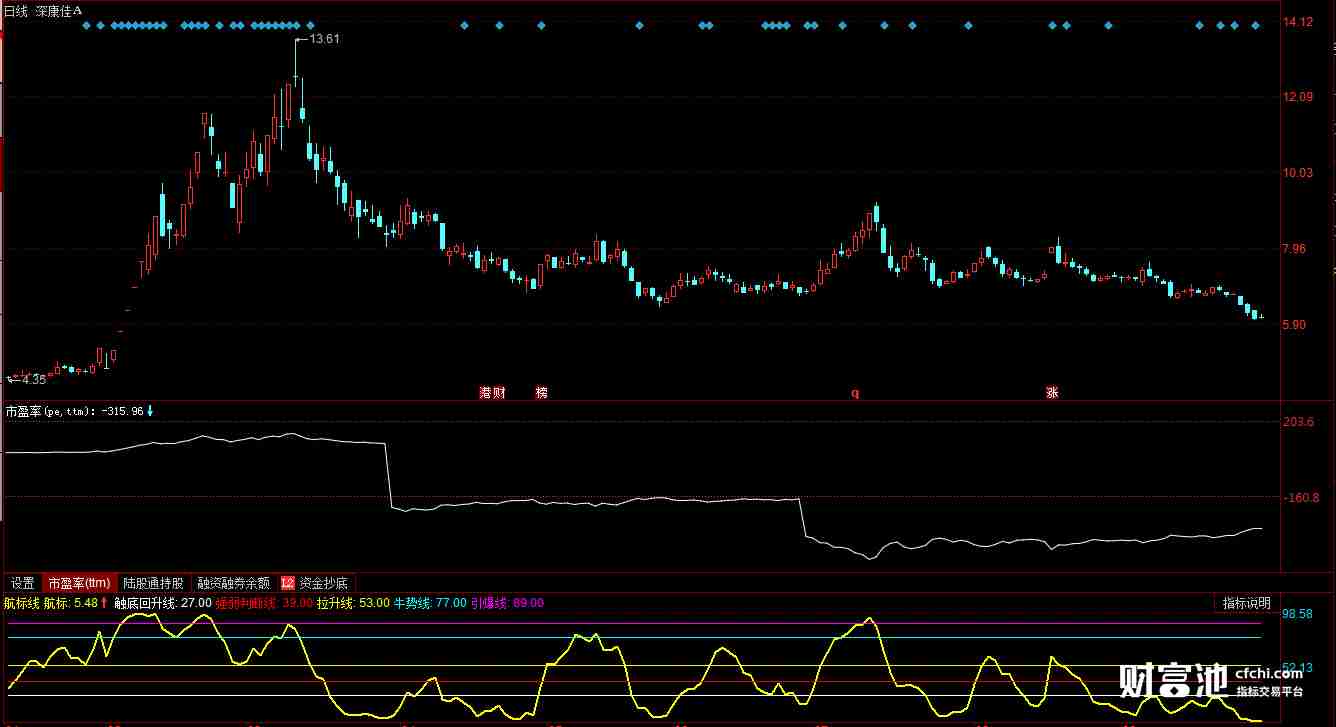The width and height of the screenshot is (1336, 727).
Task: Click the 203.6 PE axis label
Action: coord(1298,422)
